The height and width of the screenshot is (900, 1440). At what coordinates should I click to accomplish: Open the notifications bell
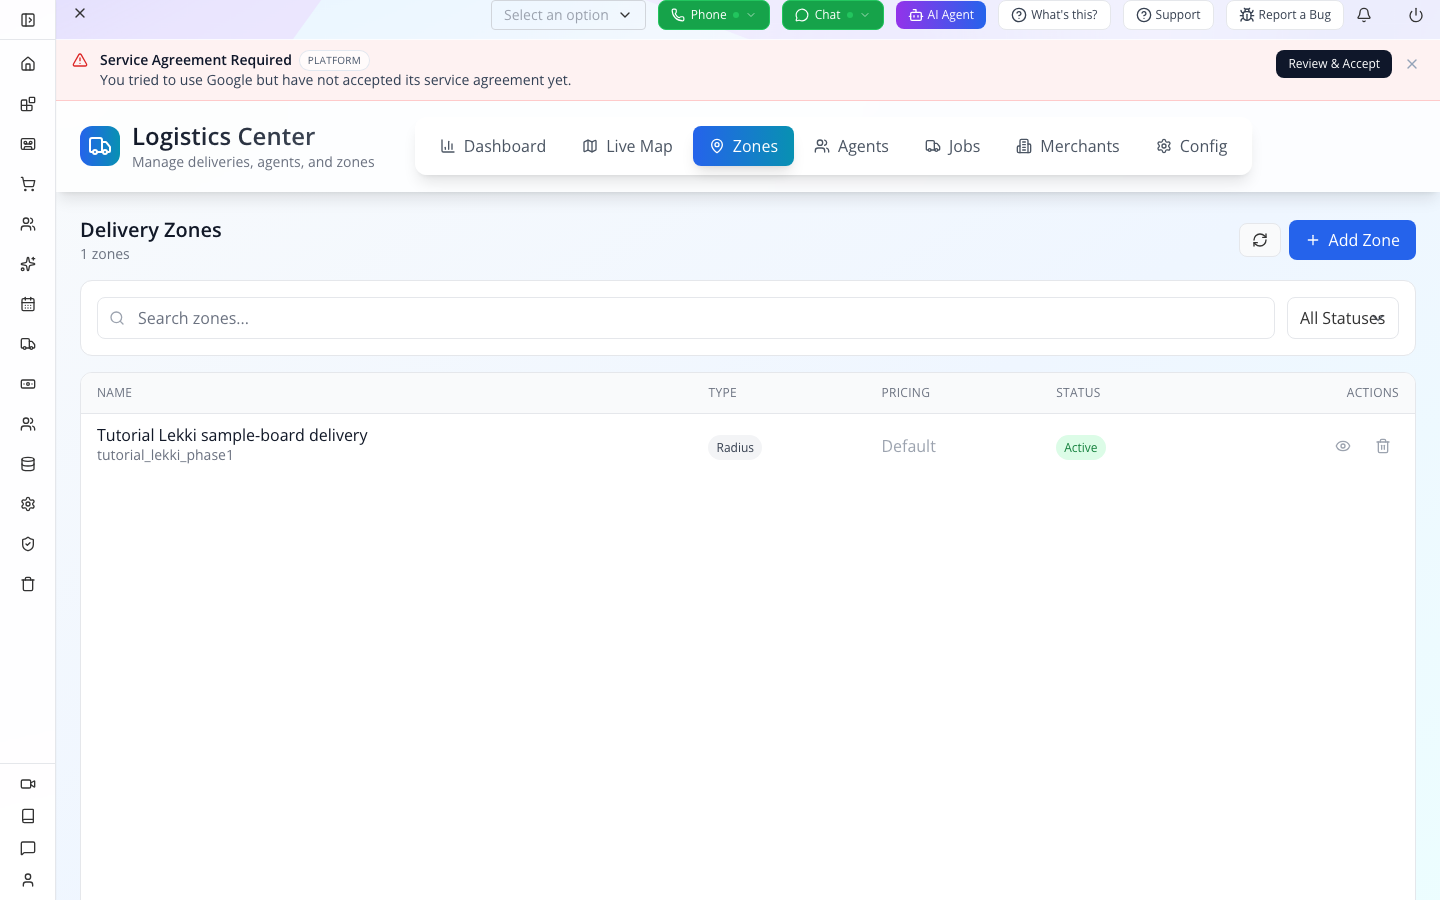1364,15
